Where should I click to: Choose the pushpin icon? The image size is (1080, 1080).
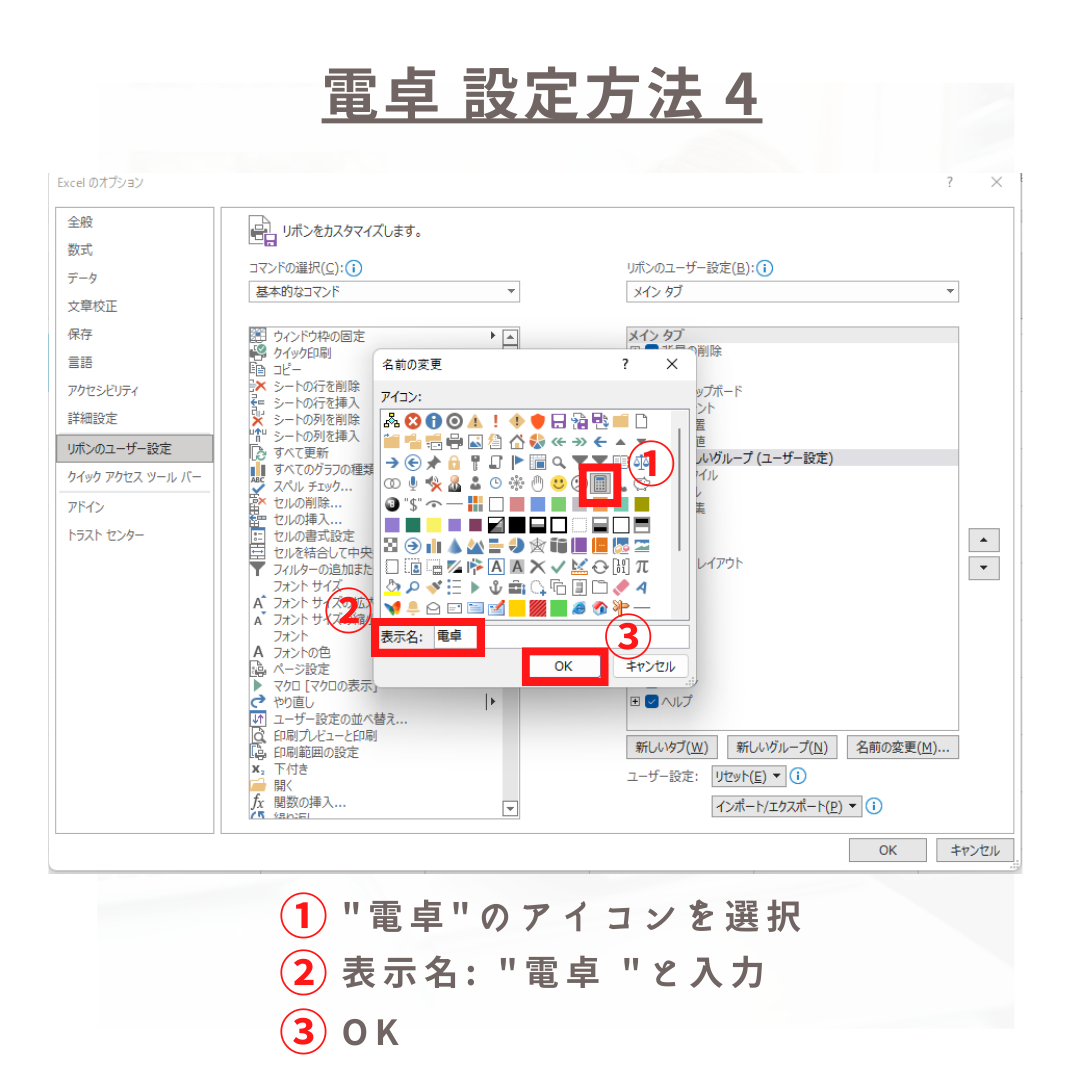[433, 463]
